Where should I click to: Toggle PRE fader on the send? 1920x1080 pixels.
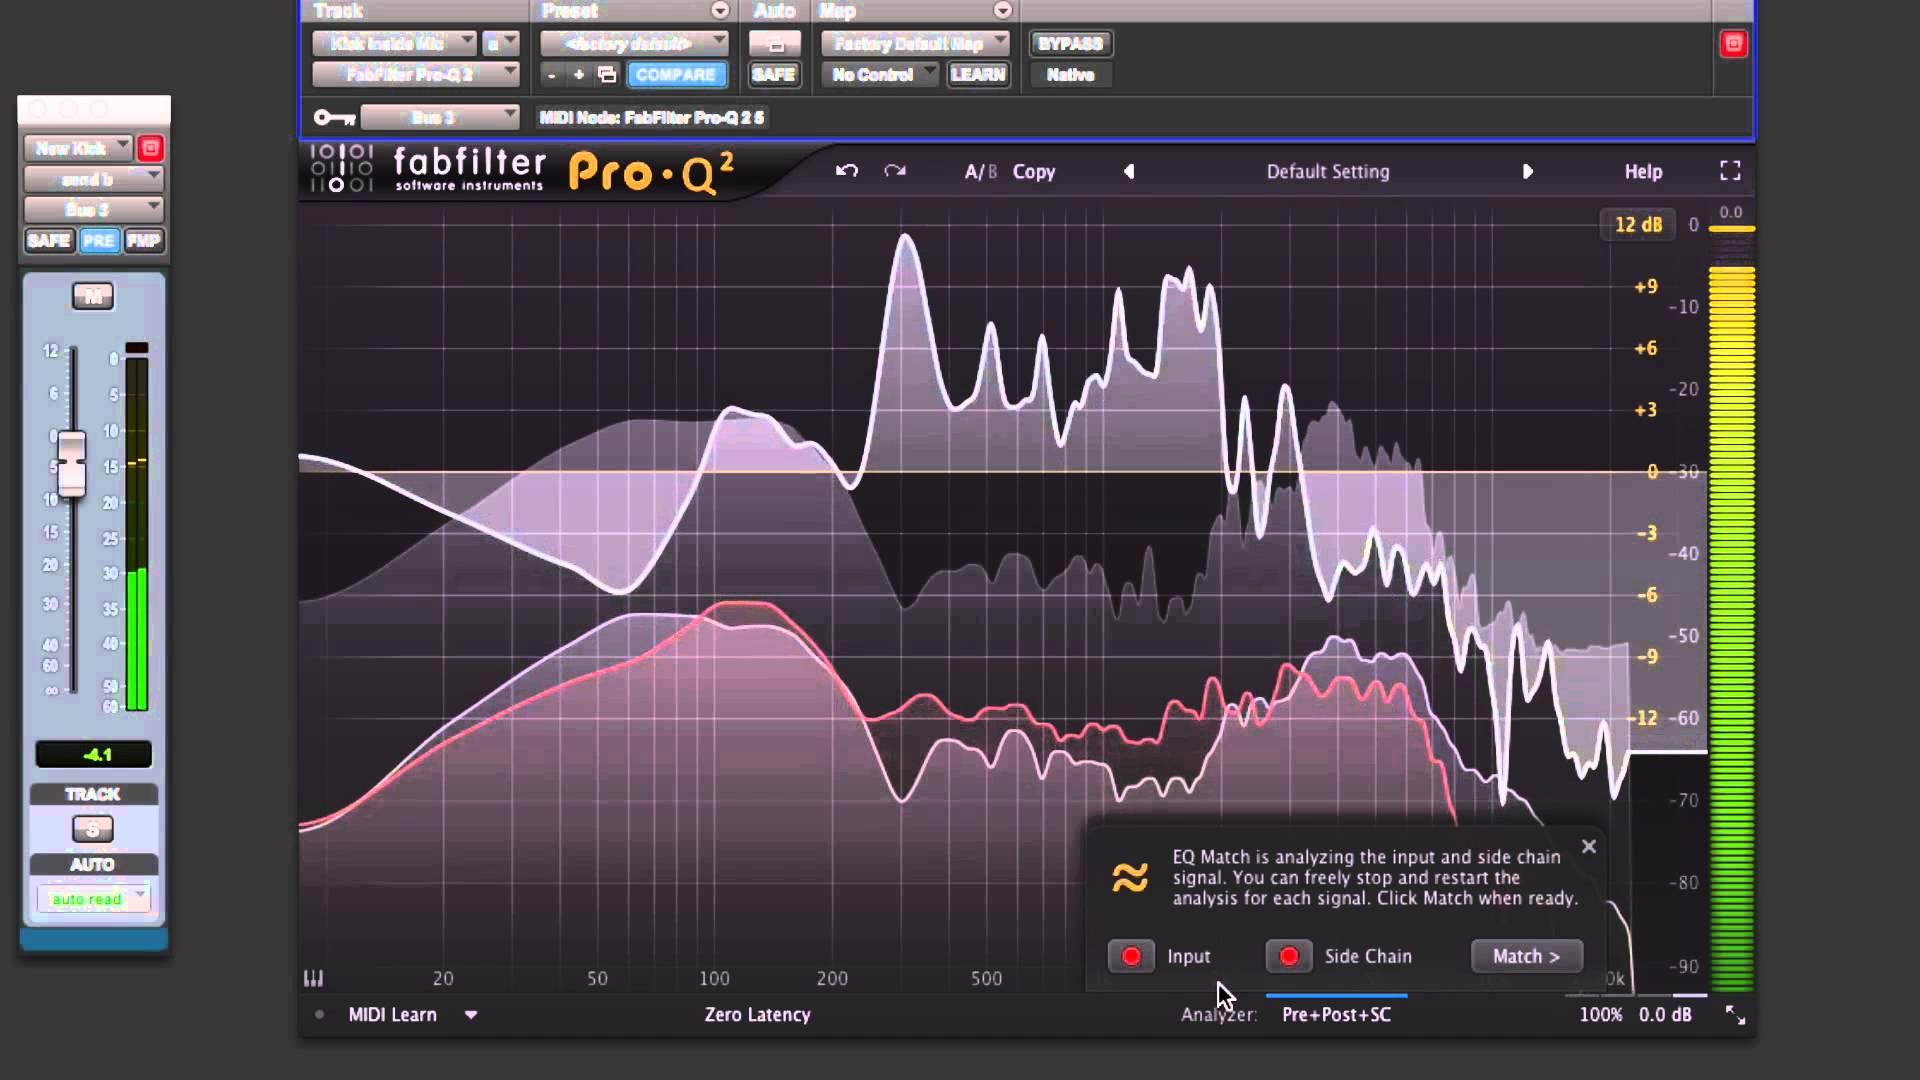click(x=99, y=241)
